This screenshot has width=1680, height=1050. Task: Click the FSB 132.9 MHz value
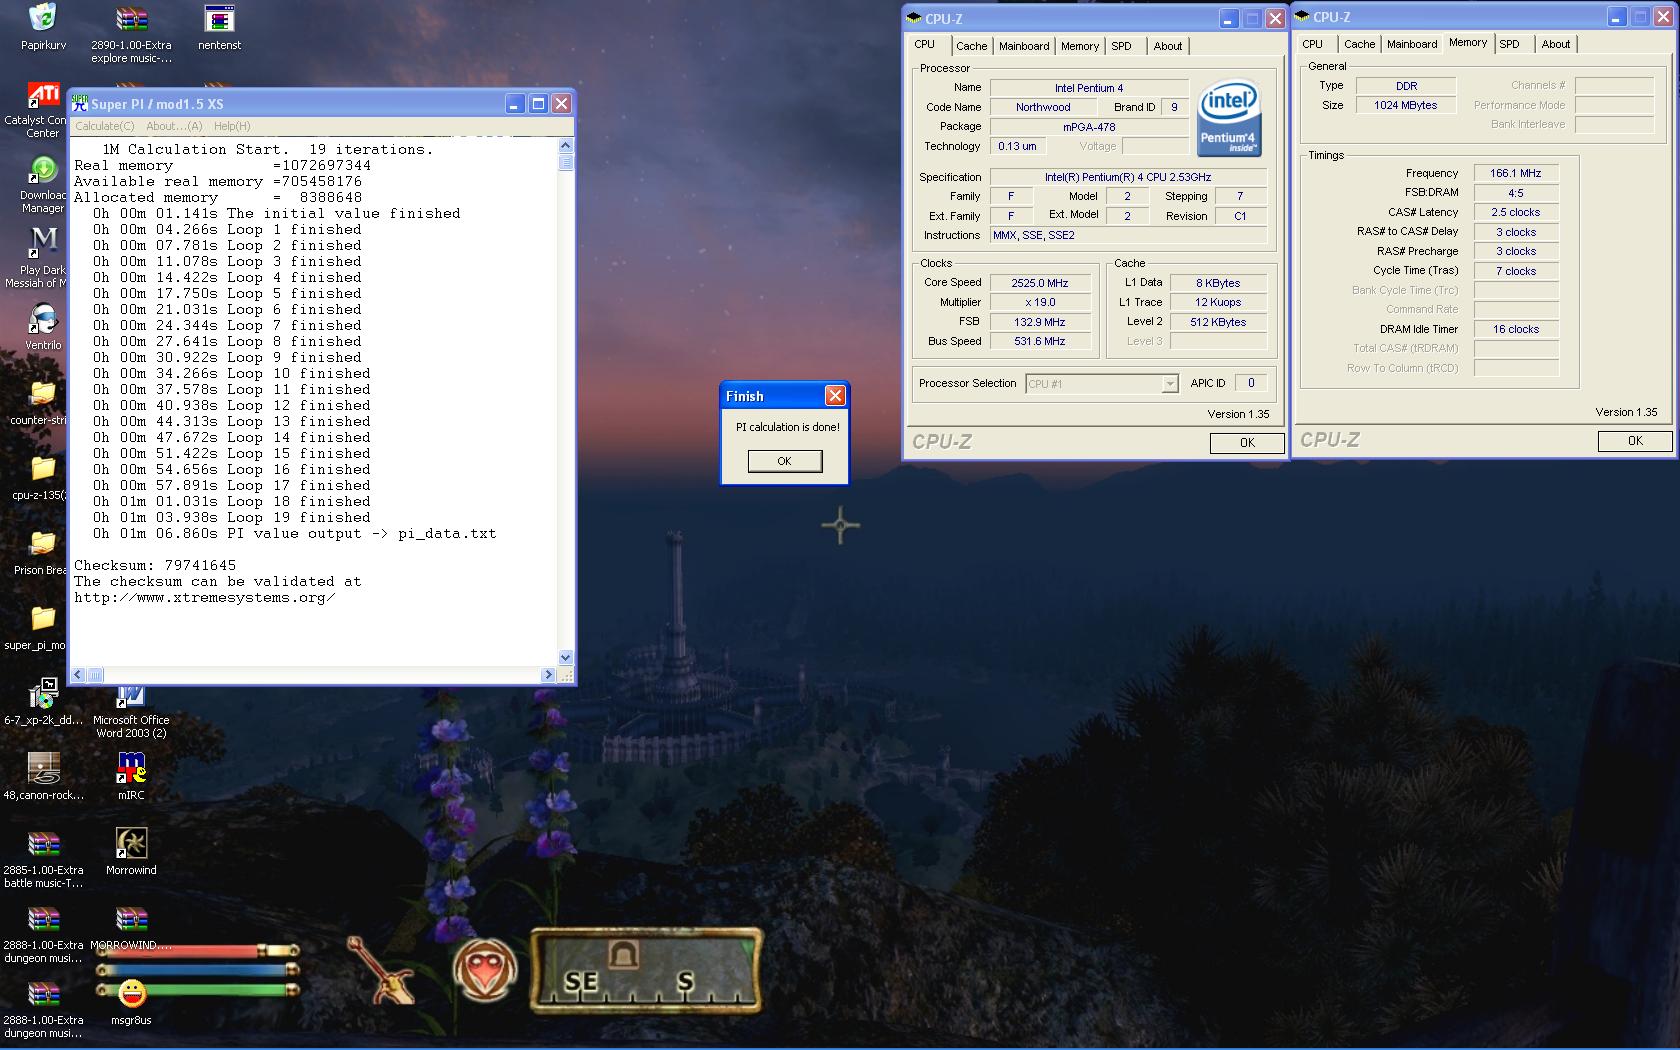(1040, 322)
